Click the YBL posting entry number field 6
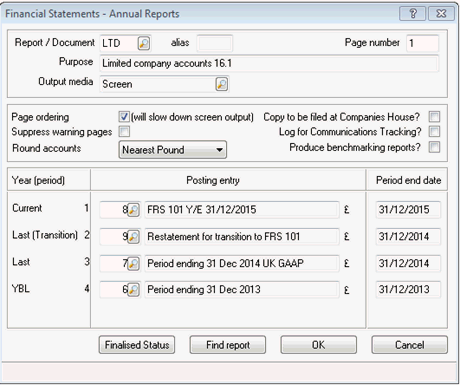Screen dimensions: 460x385 point(114,290)
